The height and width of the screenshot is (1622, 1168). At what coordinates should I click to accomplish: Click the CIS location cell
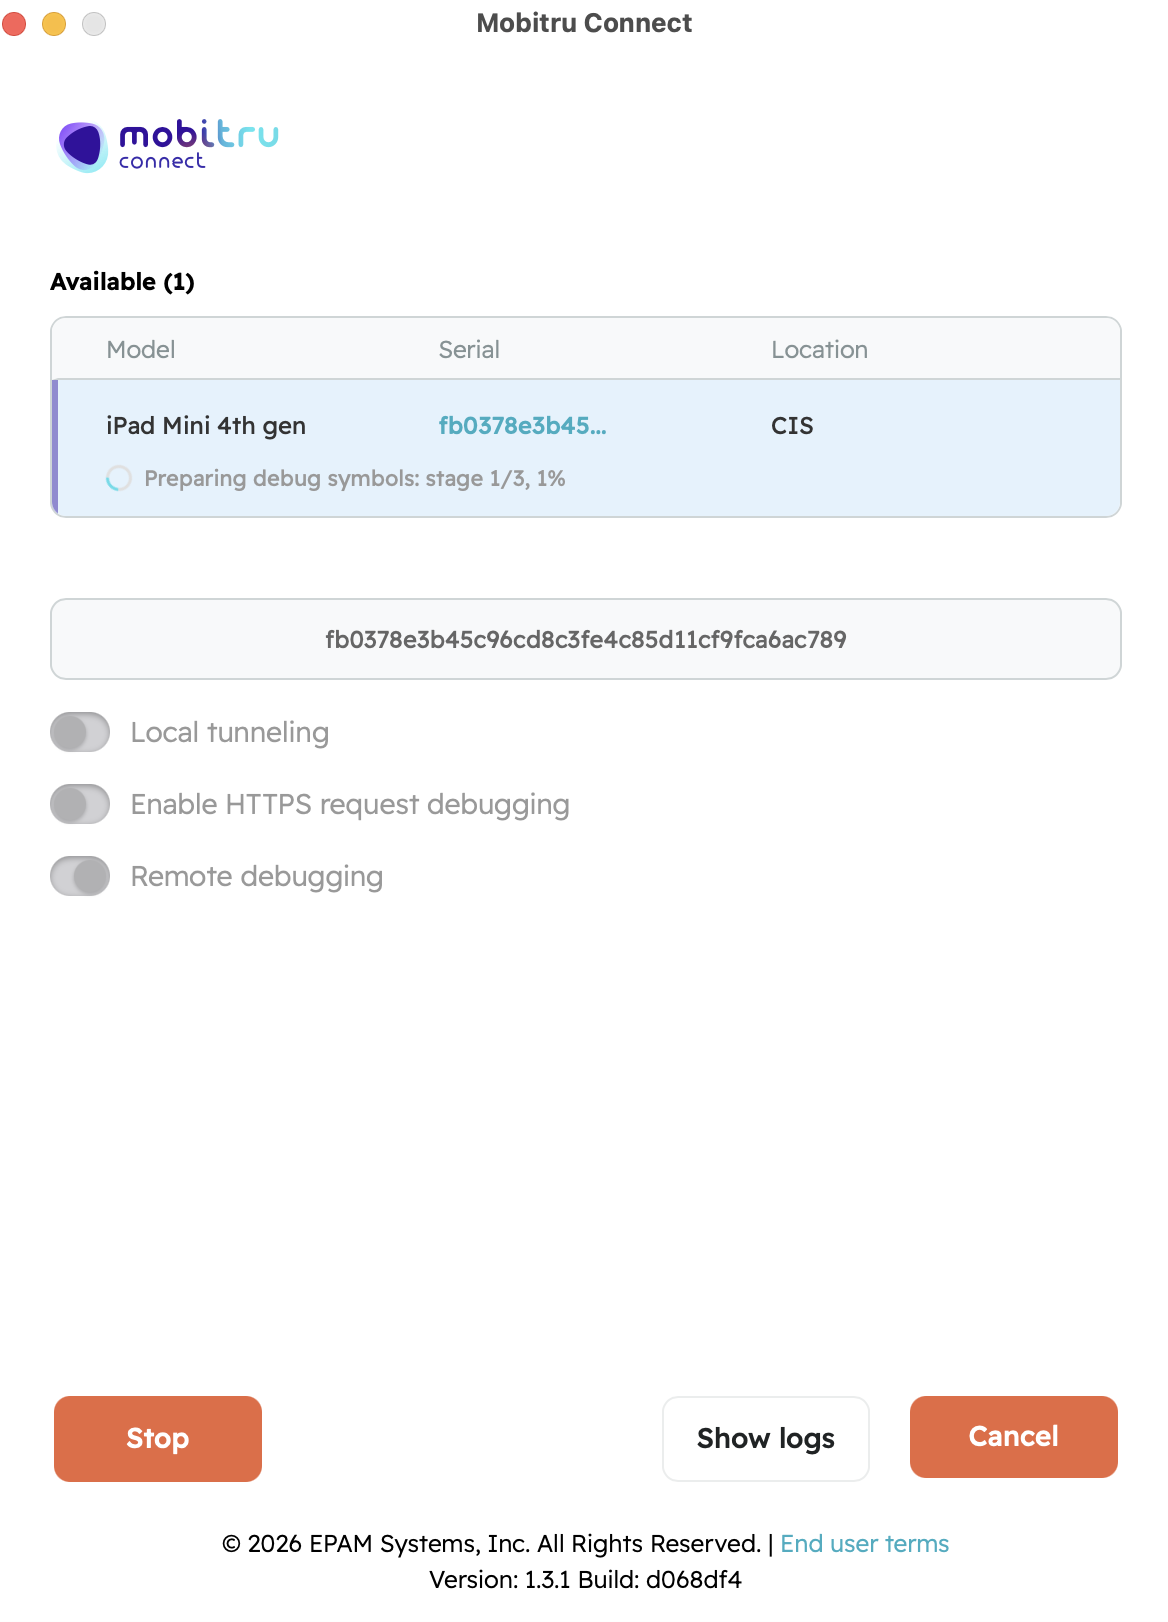coord(792,426)
